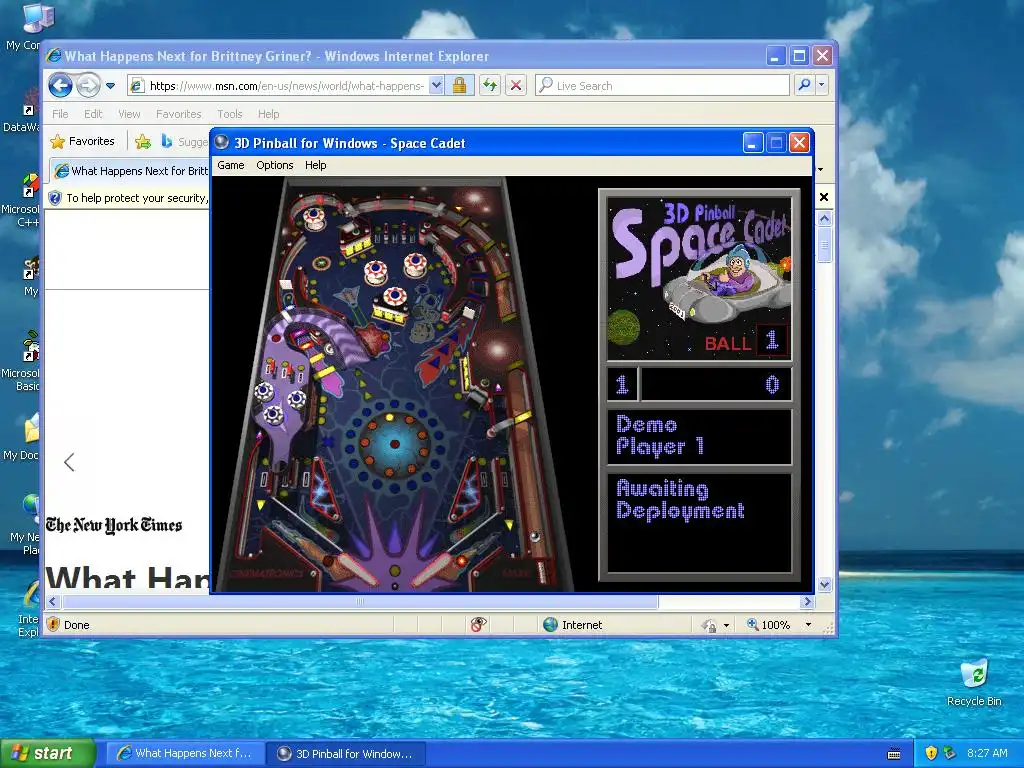Select the What Happens Next for Britt tab

coord(131,171)
